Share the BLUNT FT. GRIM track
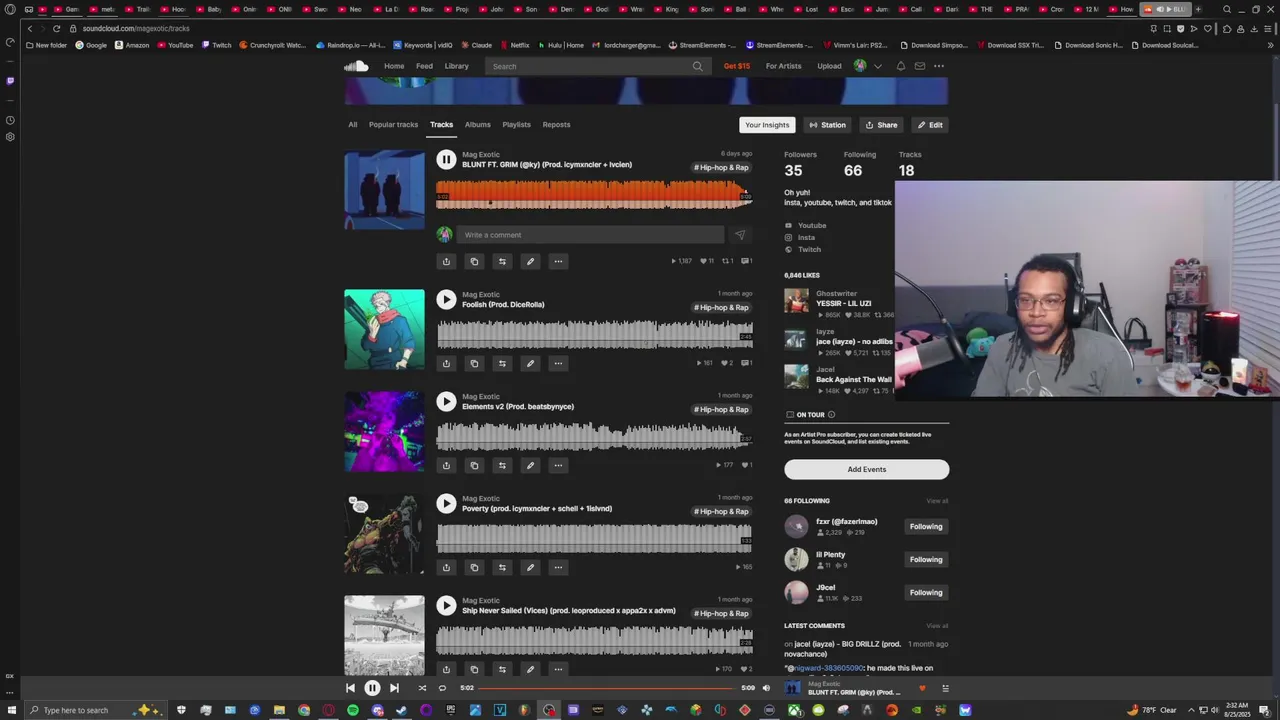1280x720 pixels. (x=446, y=261)
